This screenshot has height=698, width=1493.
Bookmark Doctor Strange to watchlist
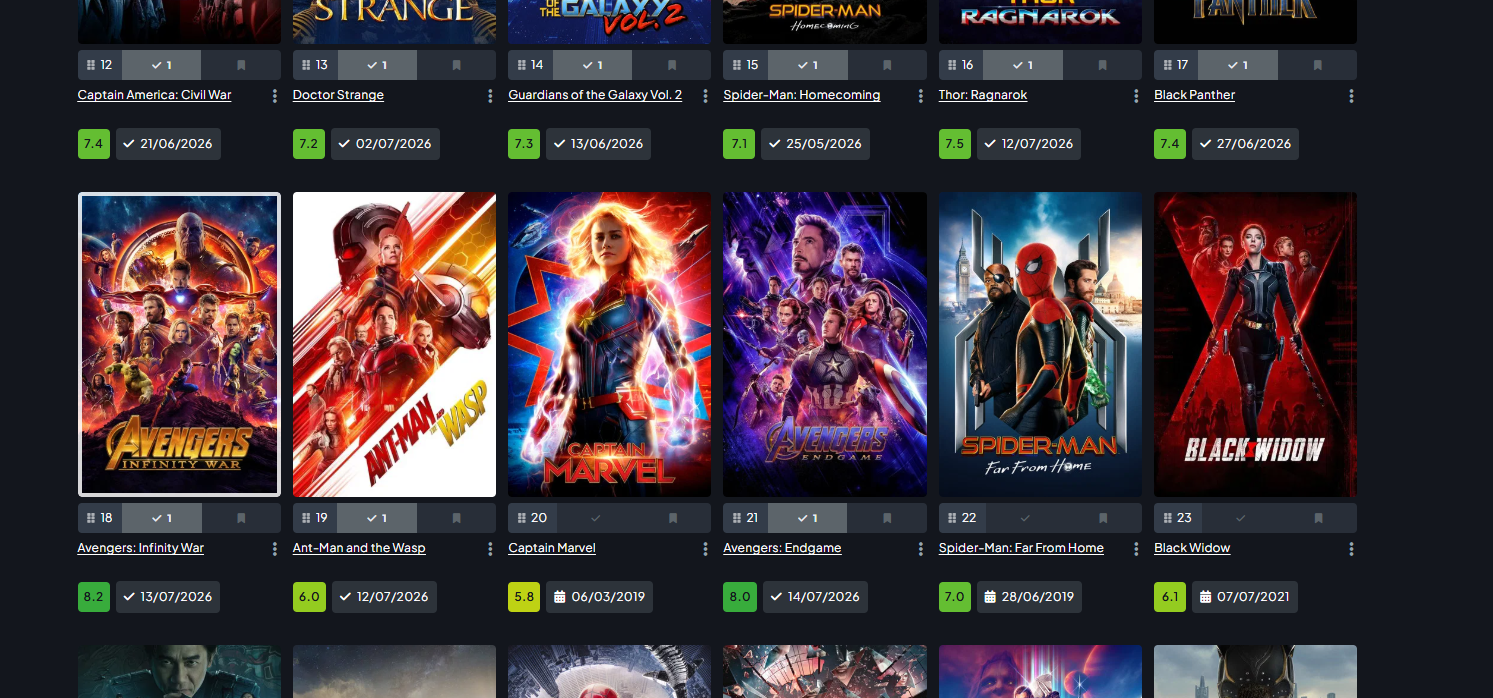[456, 65]
